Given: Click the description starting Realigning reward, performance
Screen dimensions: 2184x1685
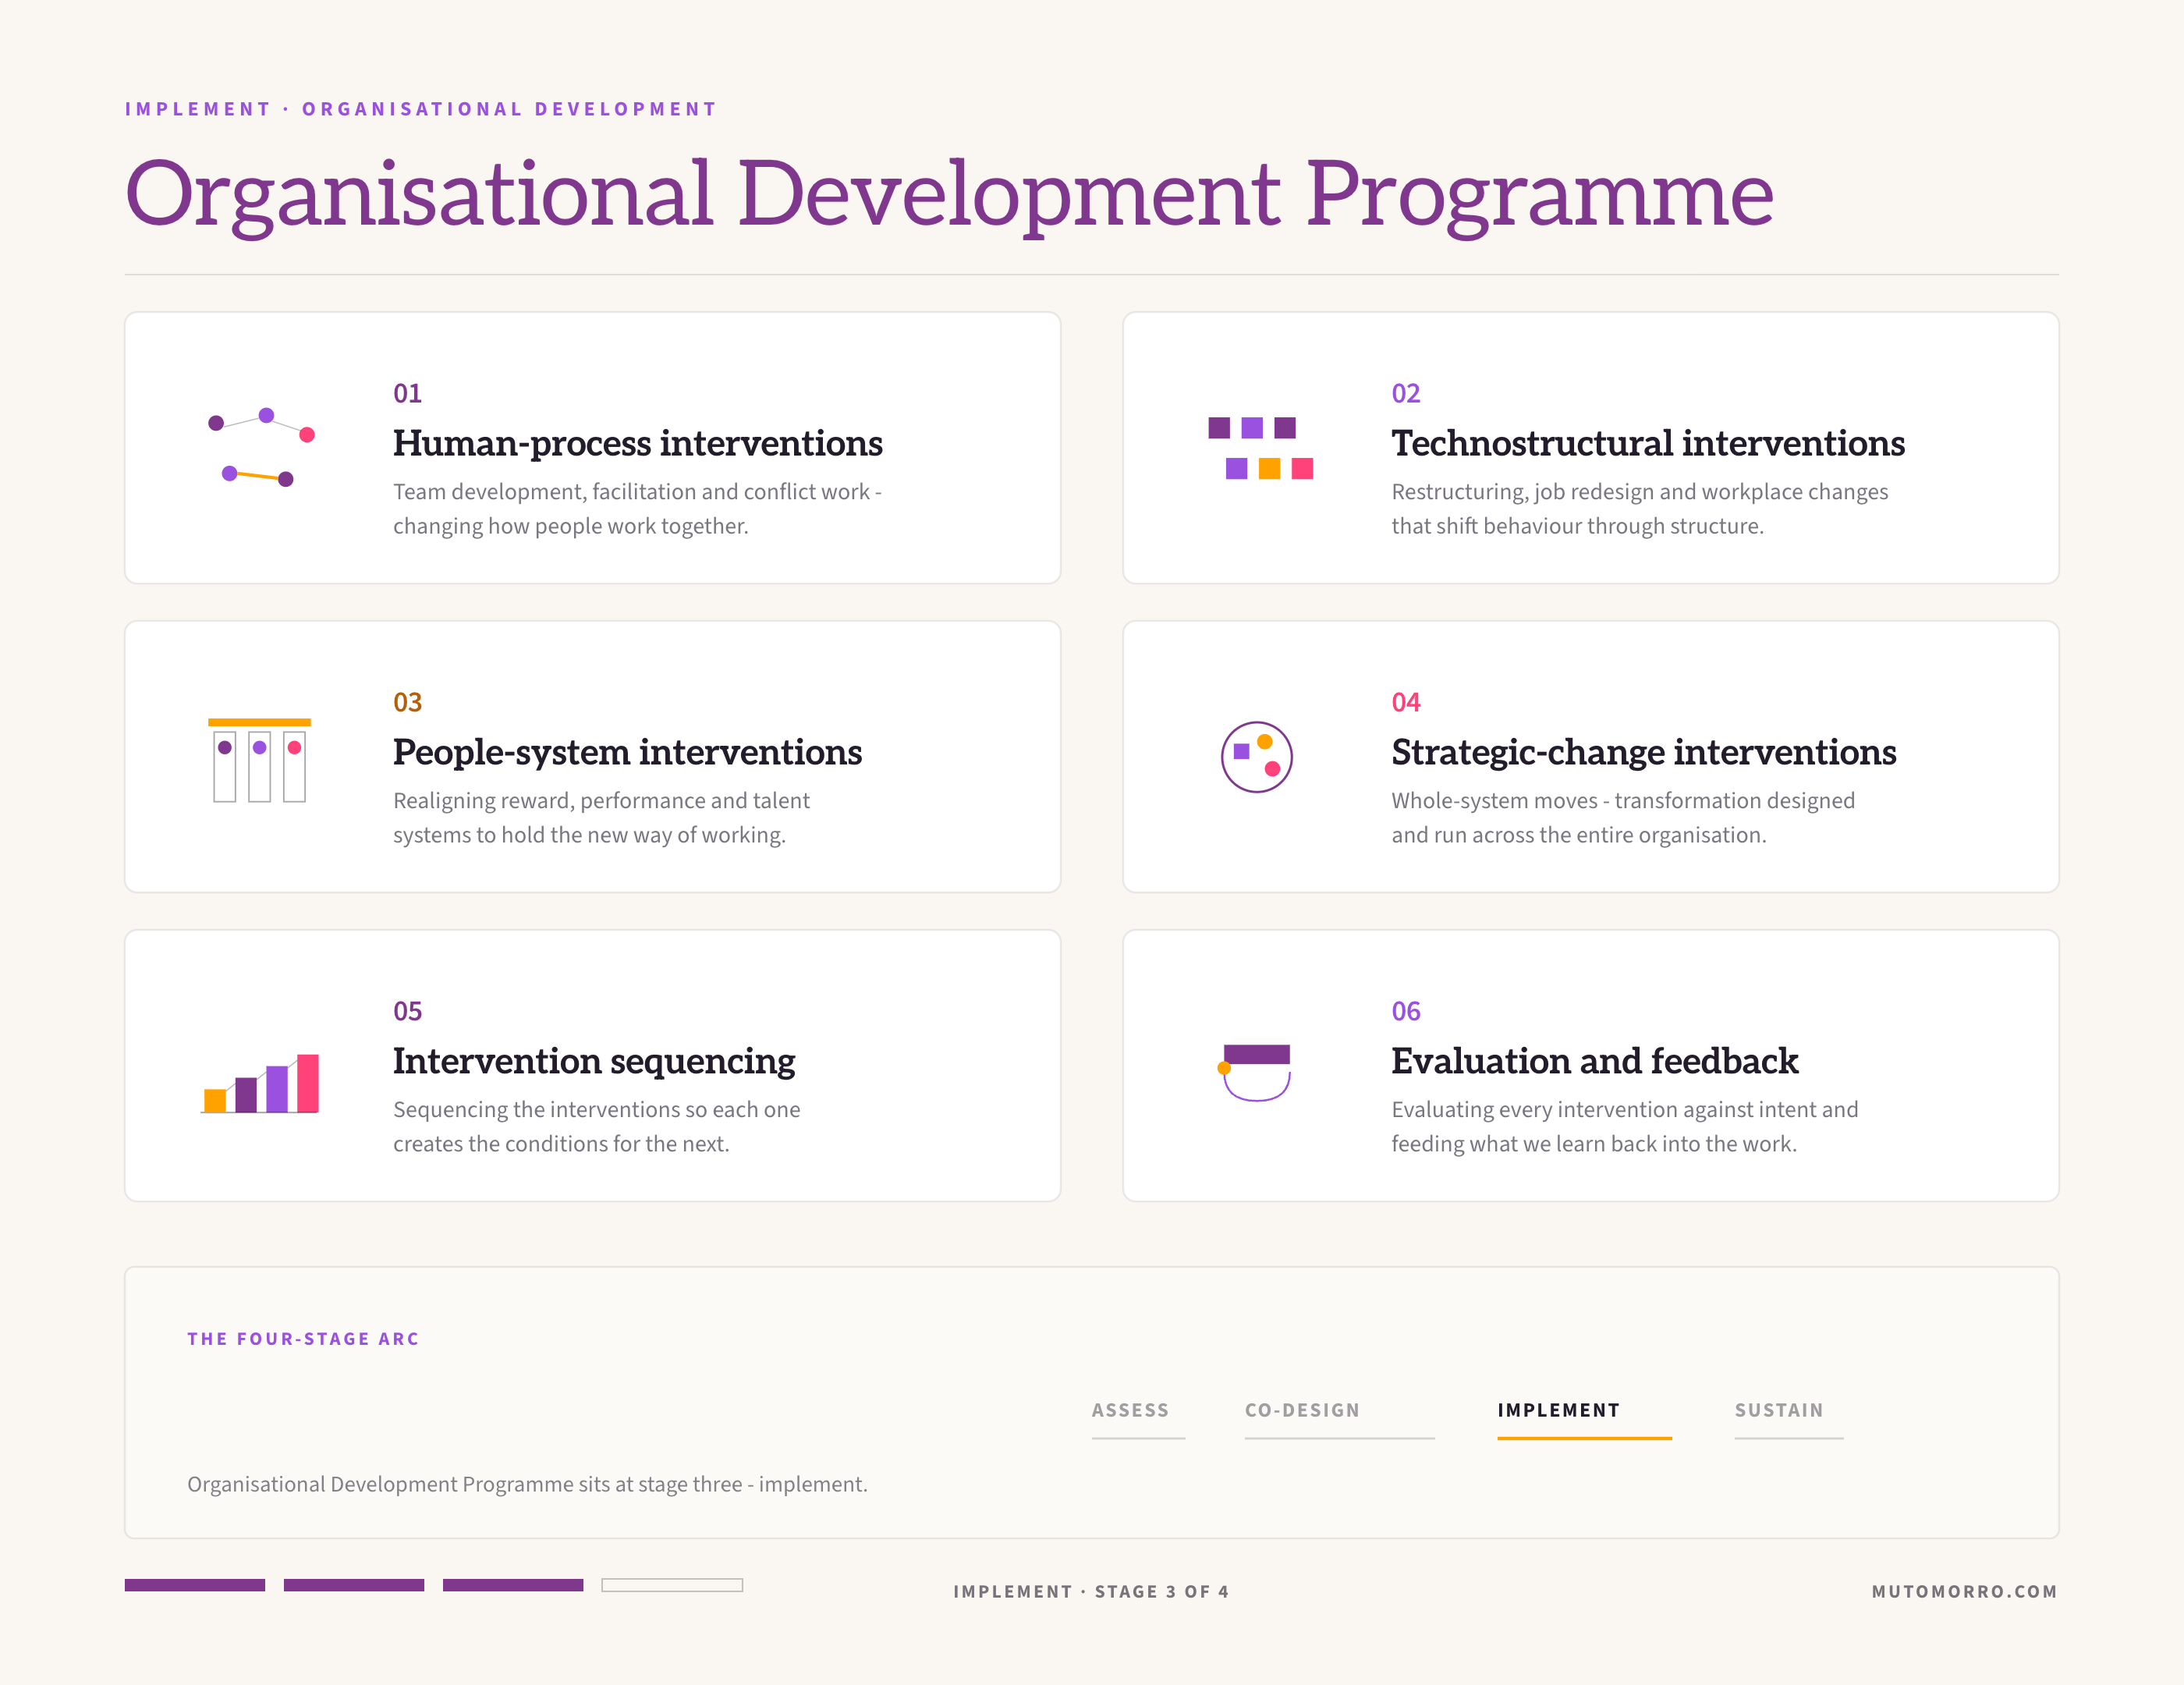Looking at the screenshot, I should (601, 818).
